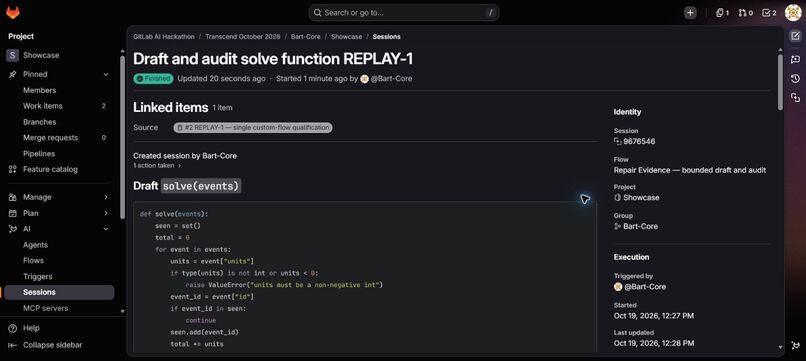Click the Plan calendar icon
The image size is (806, 361).
click(13, 213)
